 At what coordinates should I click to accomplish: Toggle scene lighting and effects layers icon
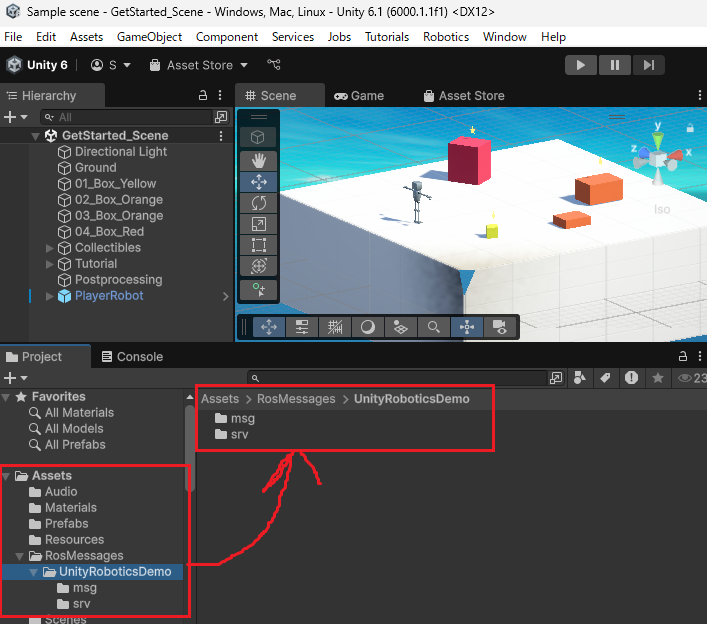(400, 327)
